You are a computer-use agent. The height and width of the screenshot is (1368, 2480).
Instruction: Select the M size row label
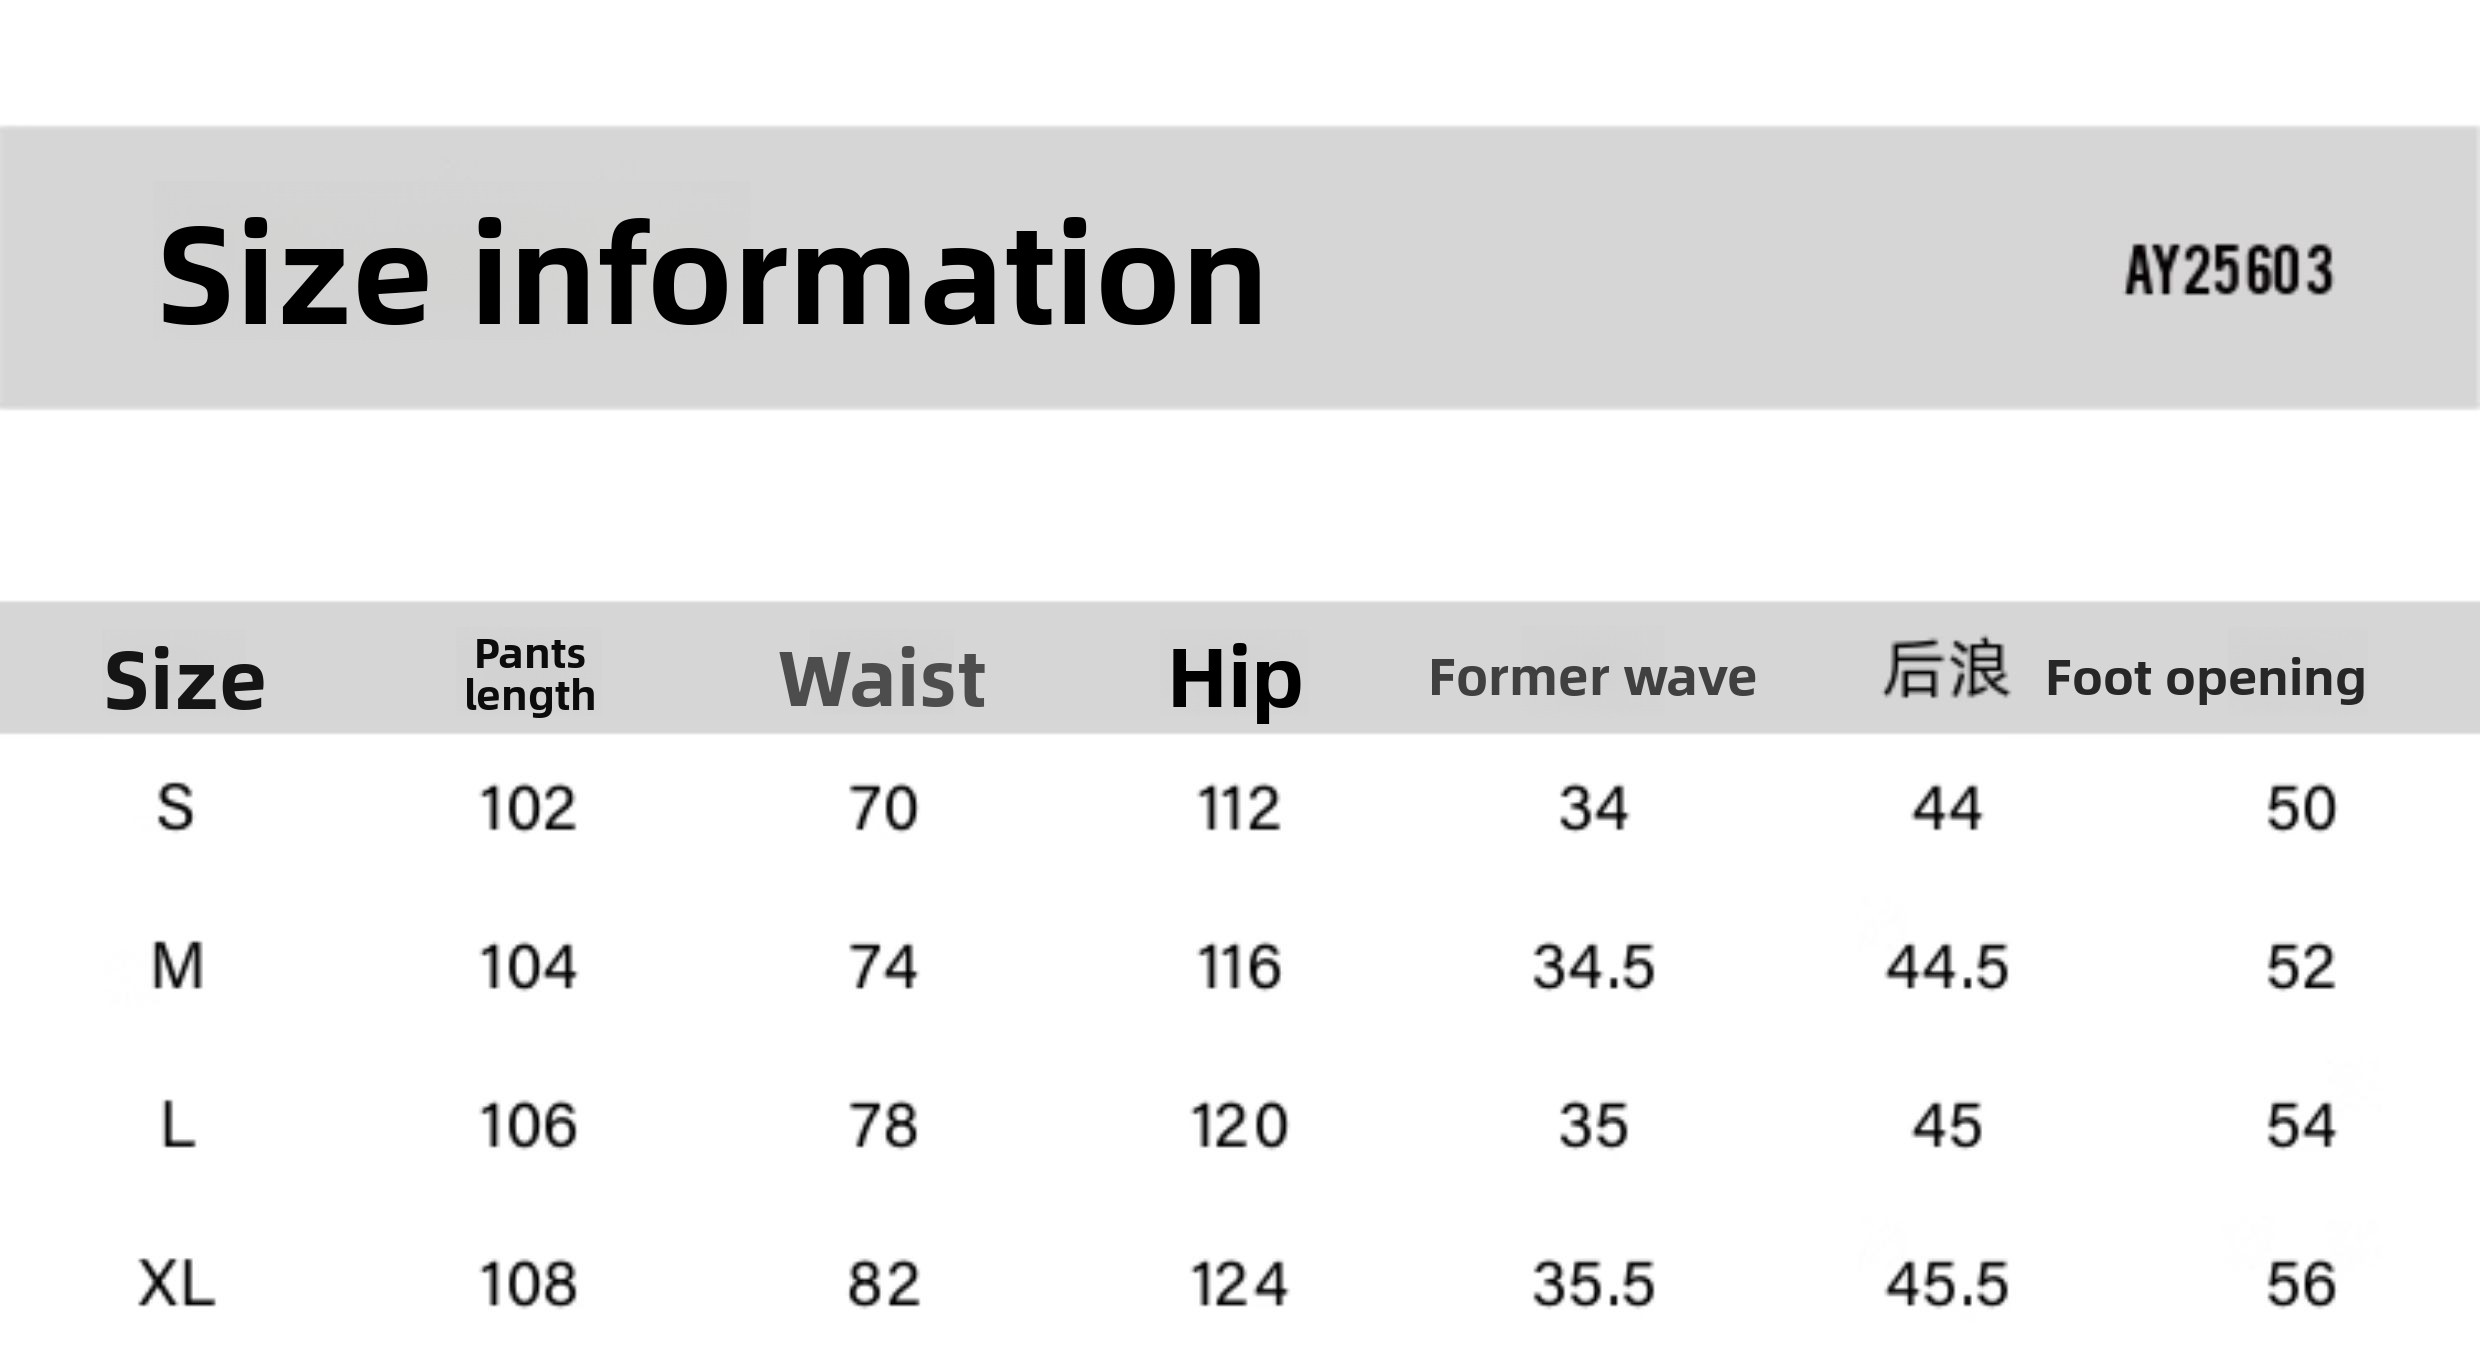click(177, 966)
